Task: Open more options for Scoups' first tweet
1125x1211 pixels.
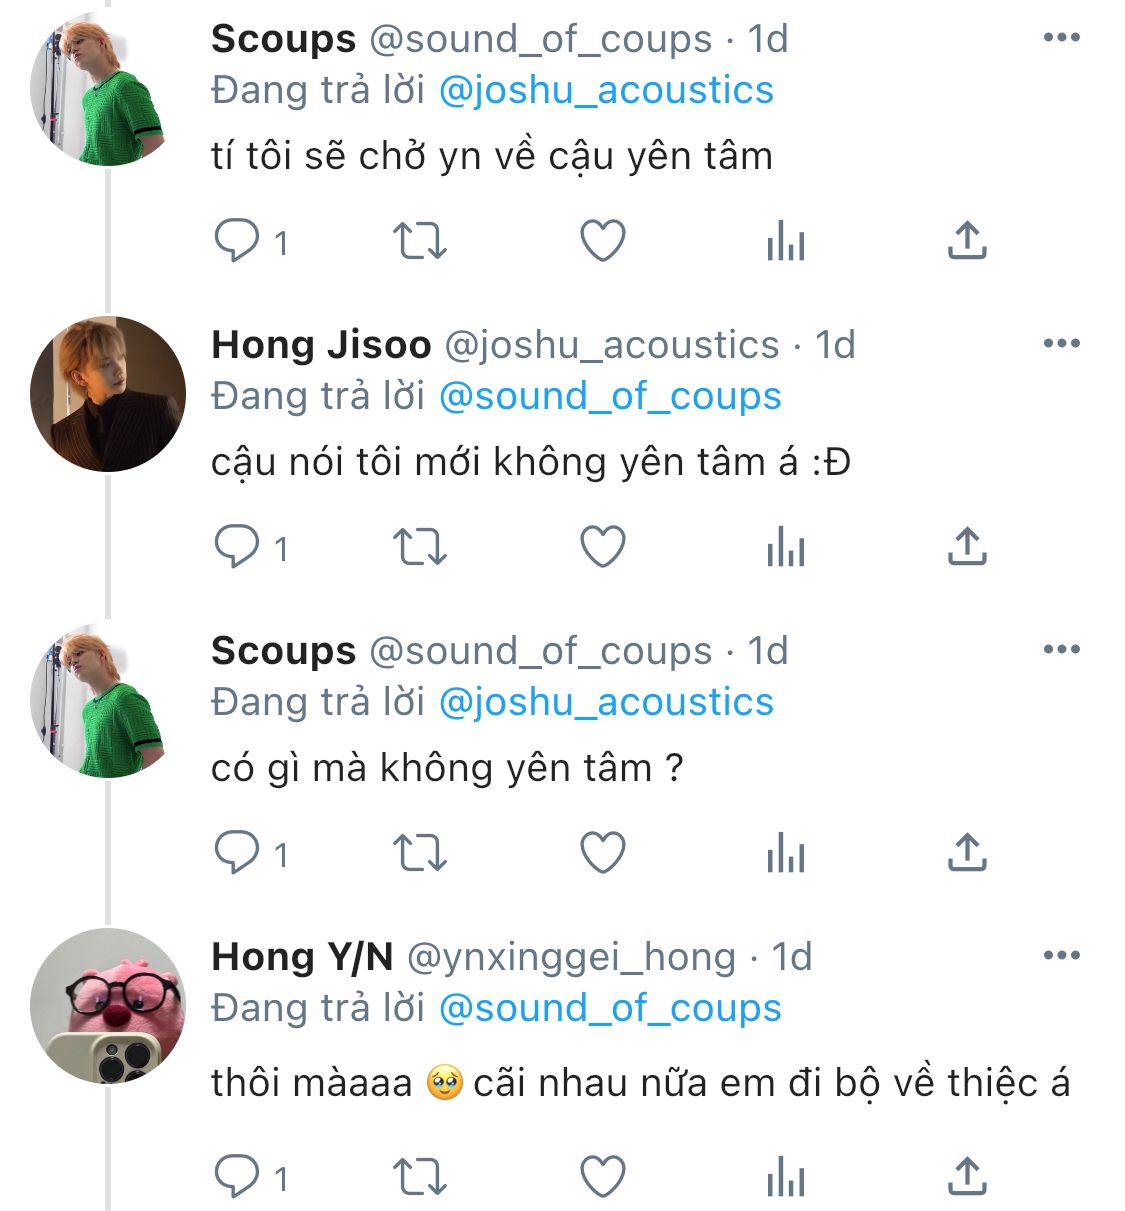Action: point(1061,38)
